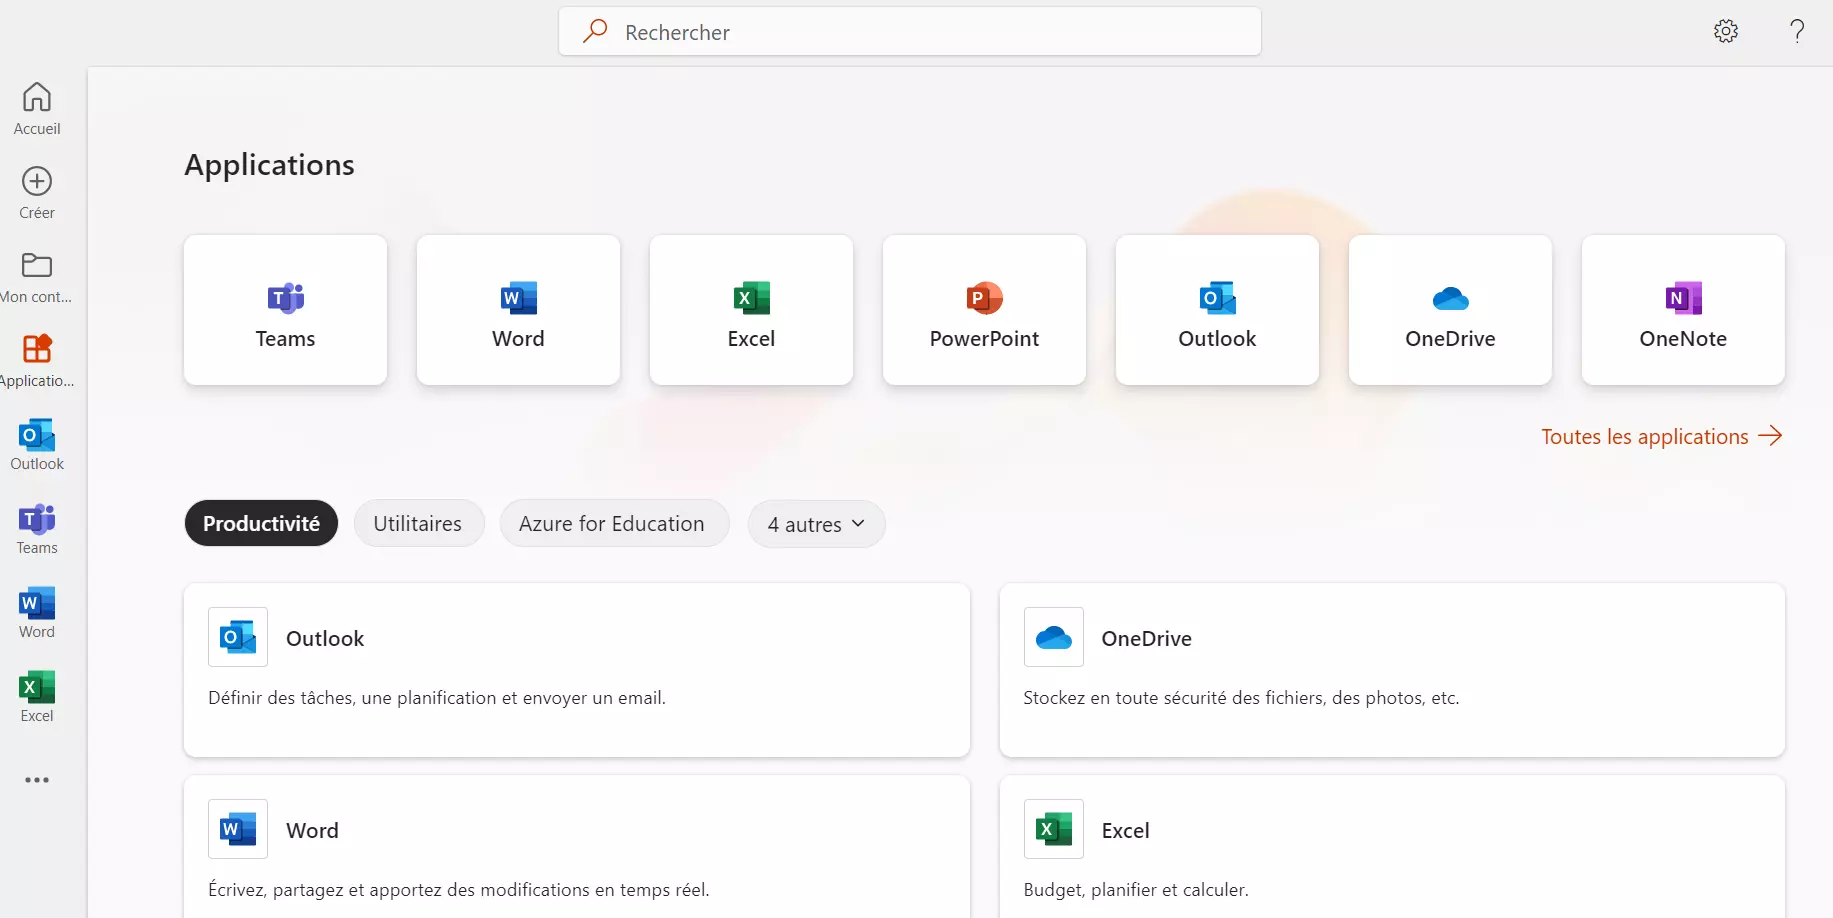
Task: Show more apps via ellipsis icon
Action: [x=37, y=780]
